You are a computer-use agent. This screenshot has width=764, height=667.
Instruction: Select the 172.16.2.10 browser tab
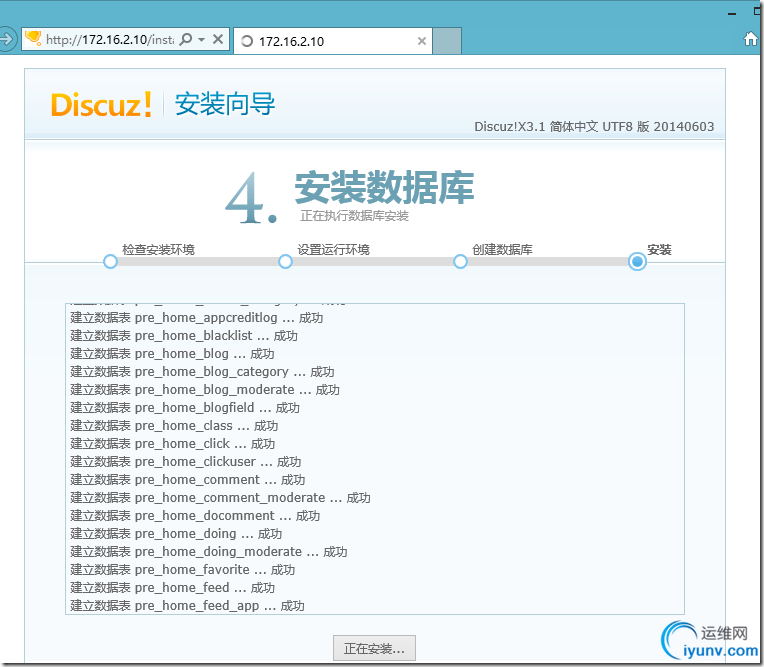(333, 41)
